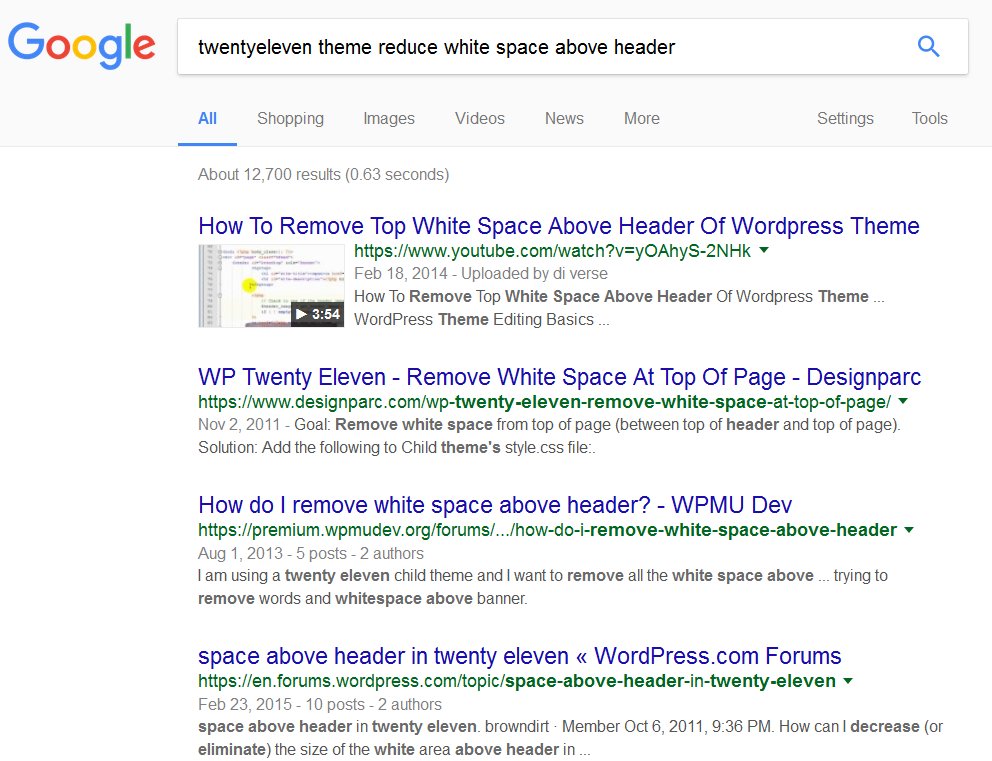The height and width of the screenshot is (761, 992).
Task: Select the Shopping search tab
Action: pyautogui.click(x=290, y=118)
